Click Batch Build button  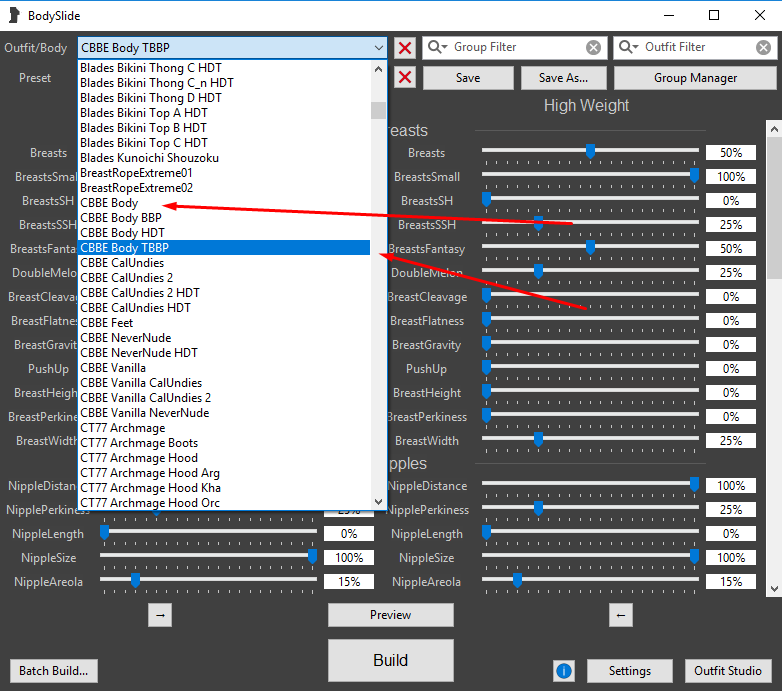[55, 671]
